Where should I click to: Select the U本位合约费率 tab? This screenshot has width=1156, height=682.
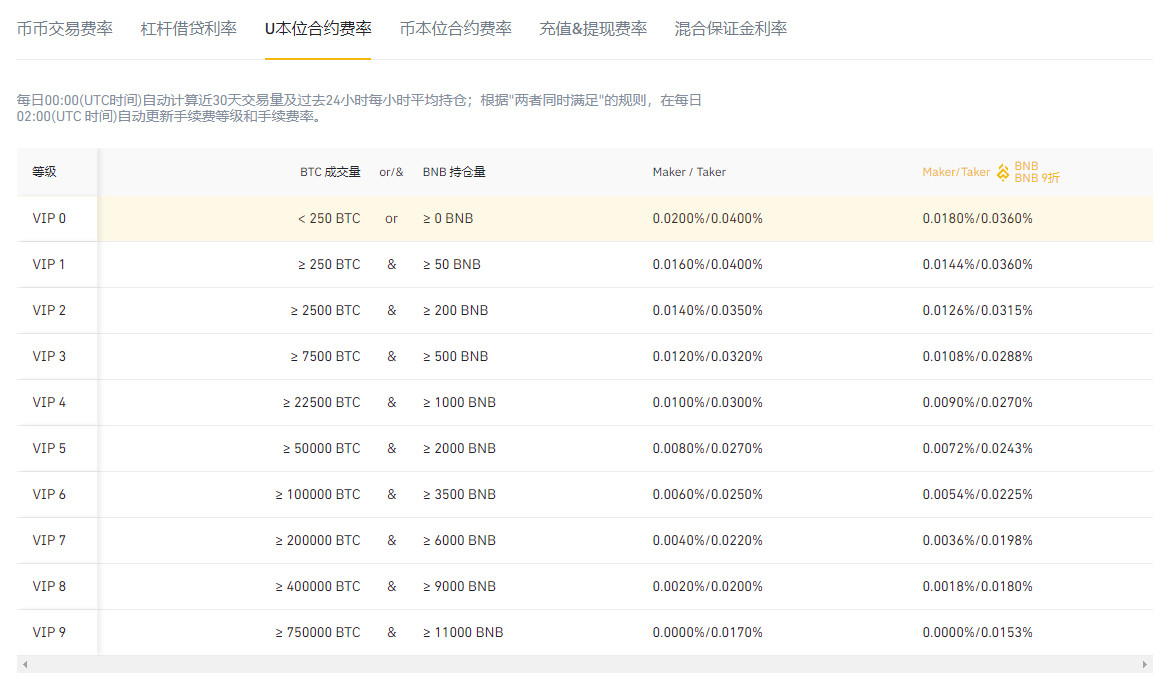pos(317,29)
